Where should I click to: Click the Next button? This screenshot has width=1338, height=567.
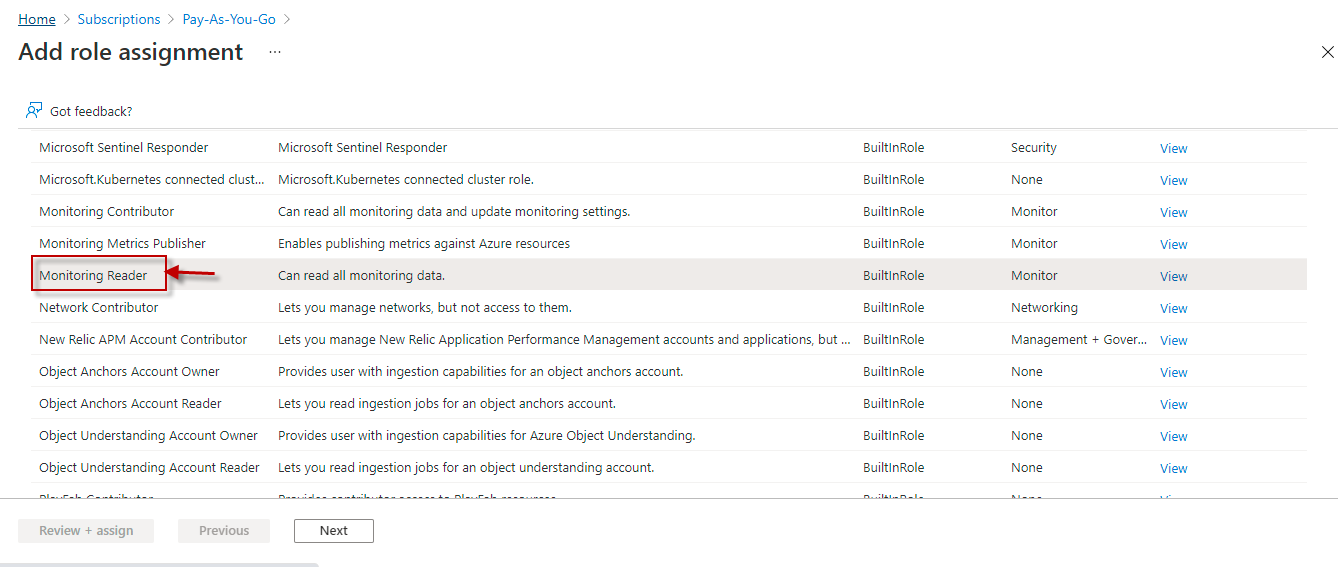334,531
